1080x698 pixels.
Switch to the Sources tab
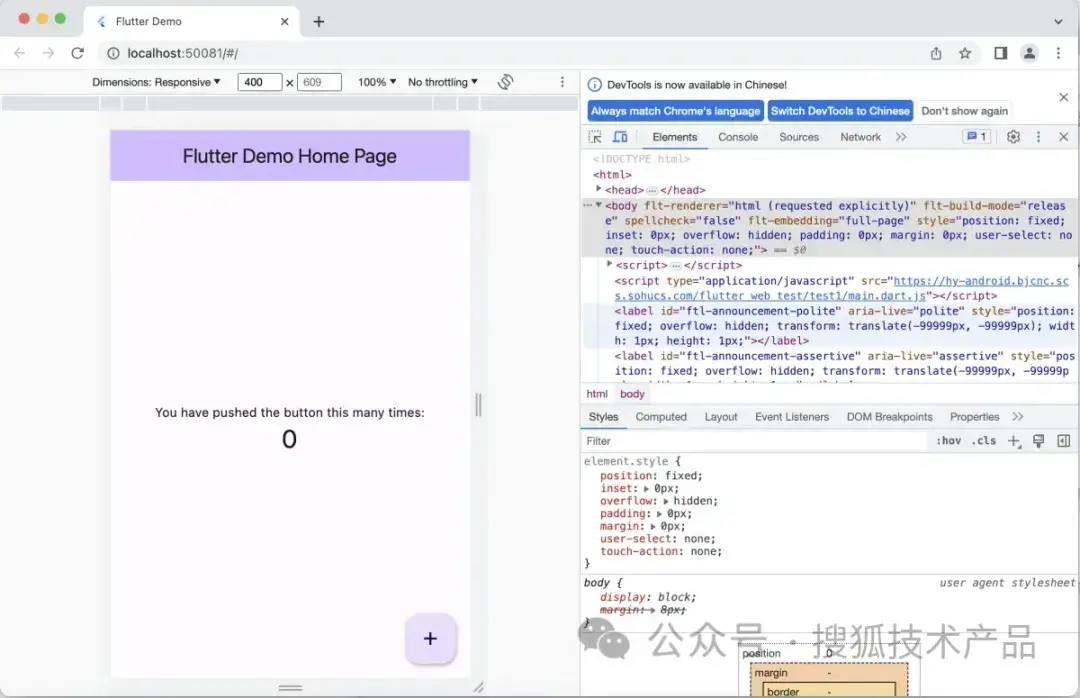pos(799,137)
